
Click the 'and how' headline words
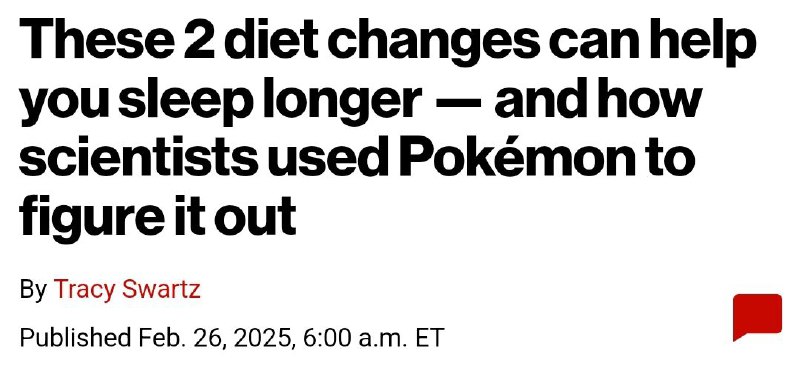[x=598, y=101]
